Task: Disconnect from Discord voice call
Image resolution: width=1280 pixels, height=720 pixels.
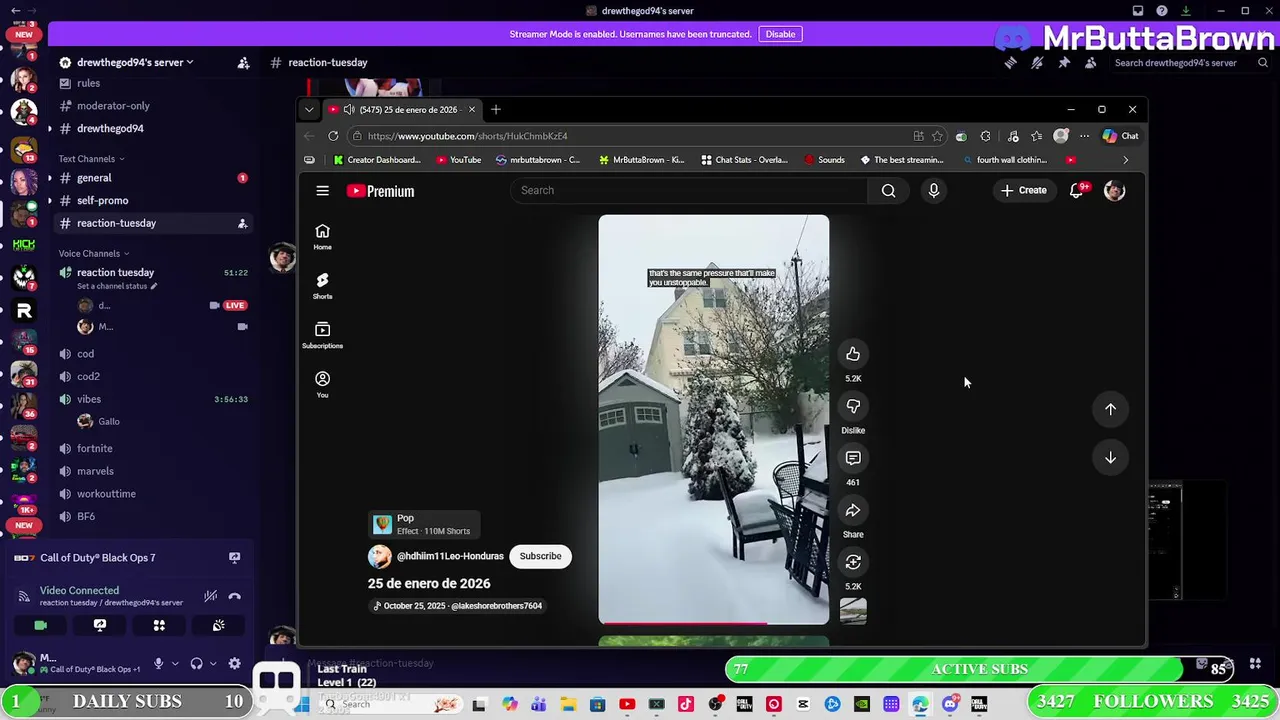Action: pyautogui.click(x=235, y=596)
